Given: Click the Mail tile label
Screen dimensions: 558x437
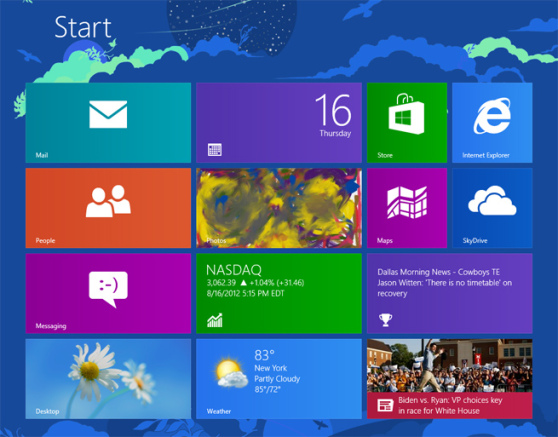Looking at the screenshot, I should [x=42, y=155].
